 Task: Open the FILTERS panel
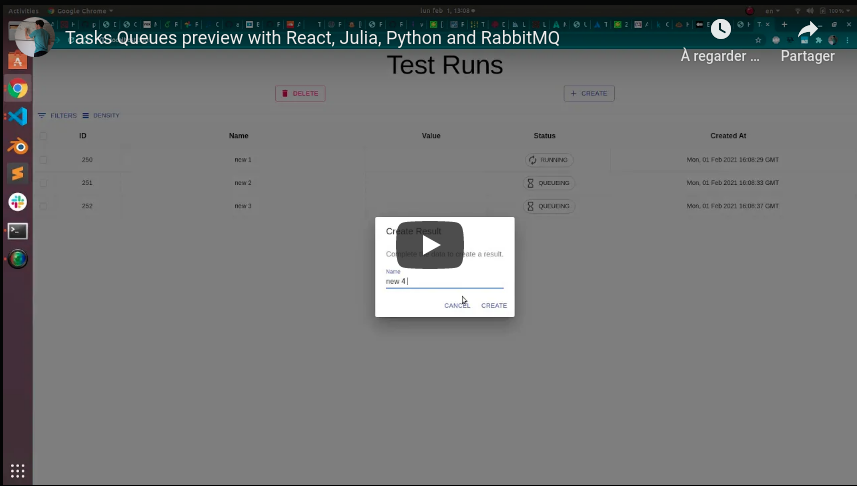point(57,115)
